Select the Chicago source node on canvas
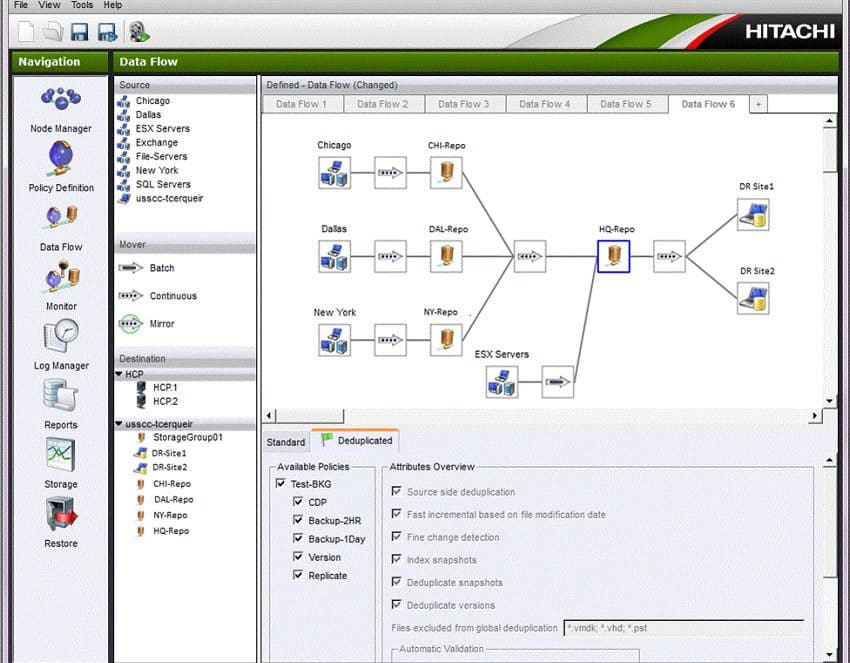The width and height of the screenshot is (850, 663). tap(334, 173)
